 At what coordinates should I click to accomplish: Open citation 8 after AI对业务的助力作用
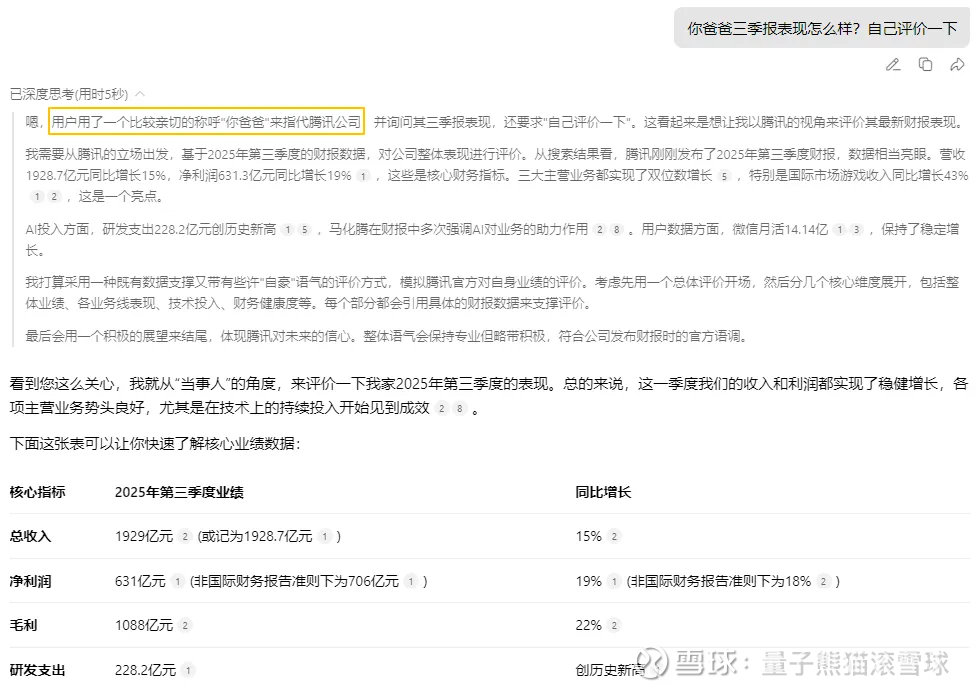pyautogui.click(x=616, y=230)
